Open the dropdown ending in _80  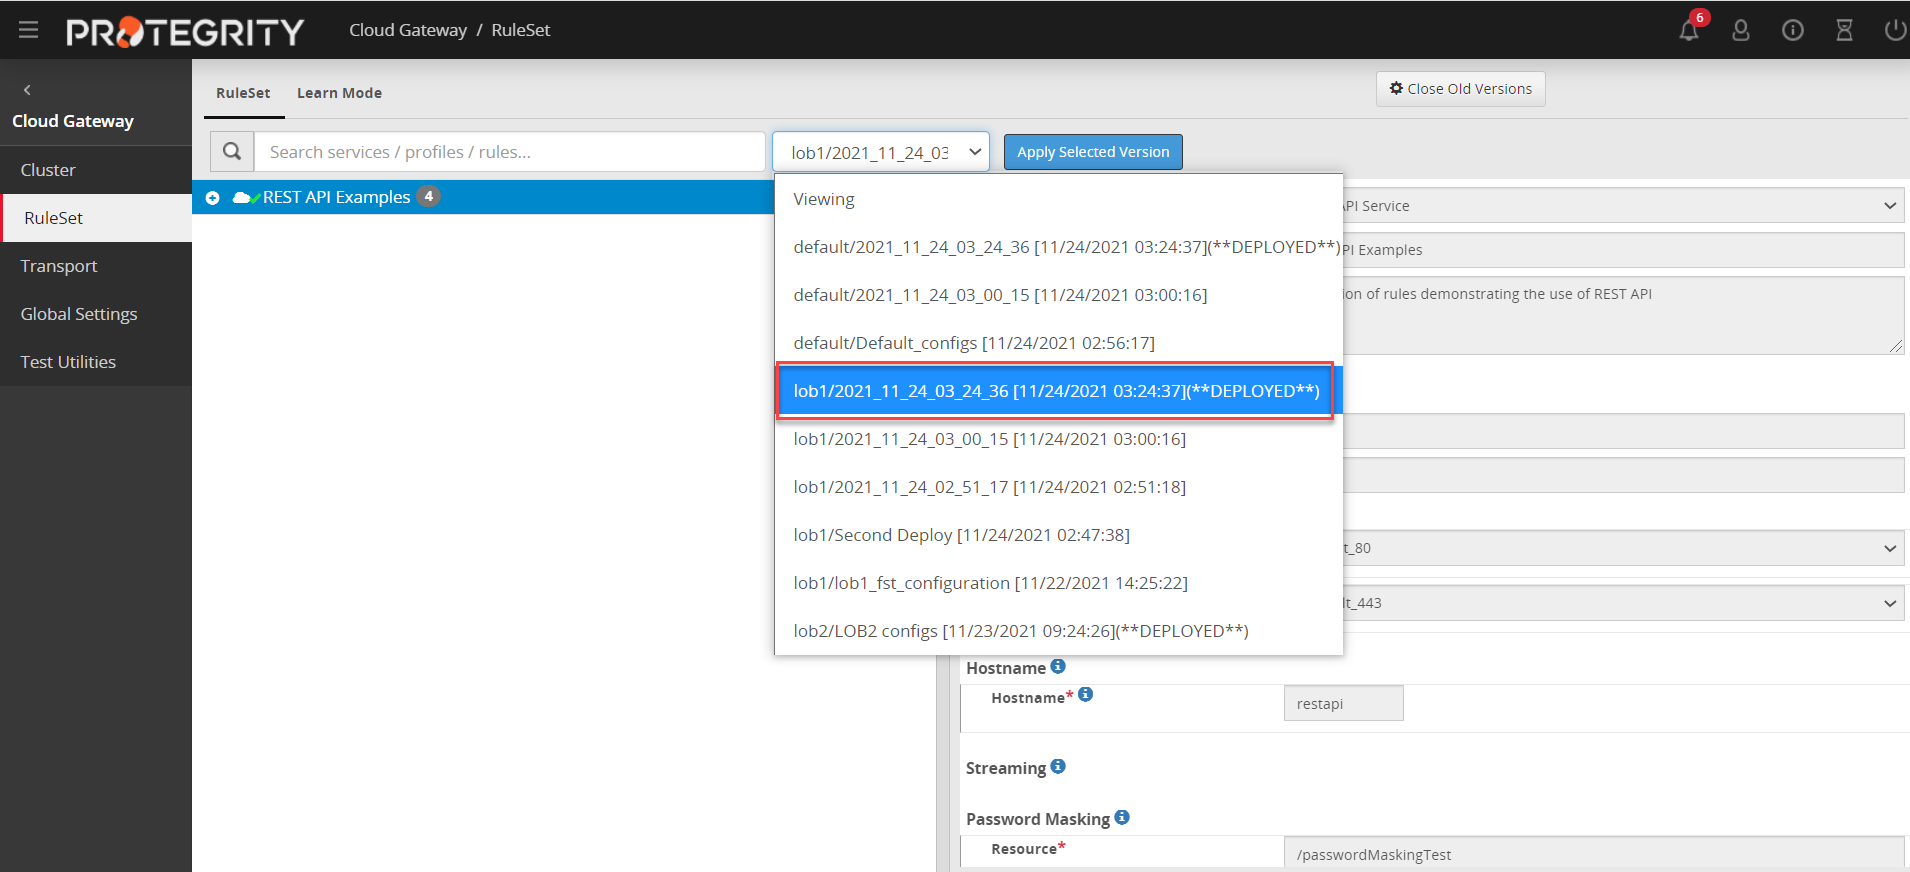click(1623, 548)
